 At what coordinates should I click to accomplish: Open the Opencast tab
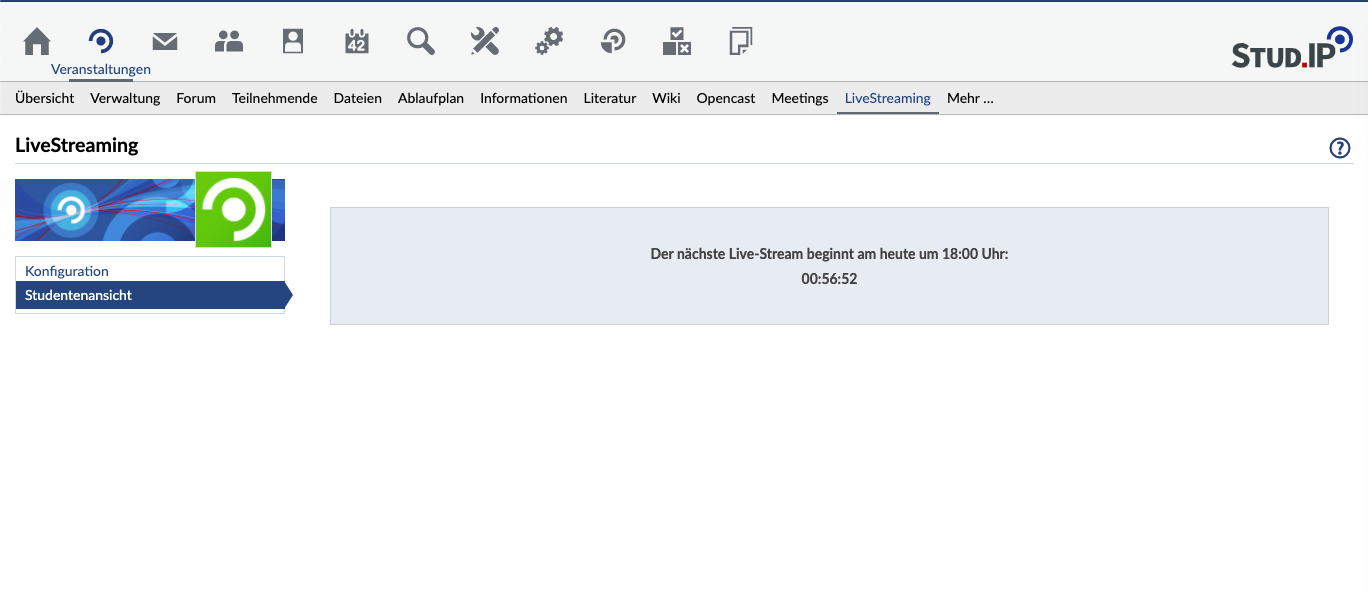[725, 98]
